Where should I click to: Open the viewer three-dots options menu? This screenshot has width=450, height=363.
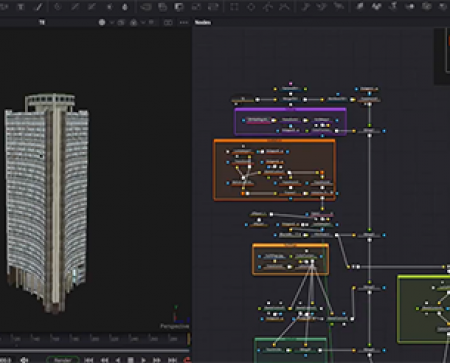click(184, 22)
